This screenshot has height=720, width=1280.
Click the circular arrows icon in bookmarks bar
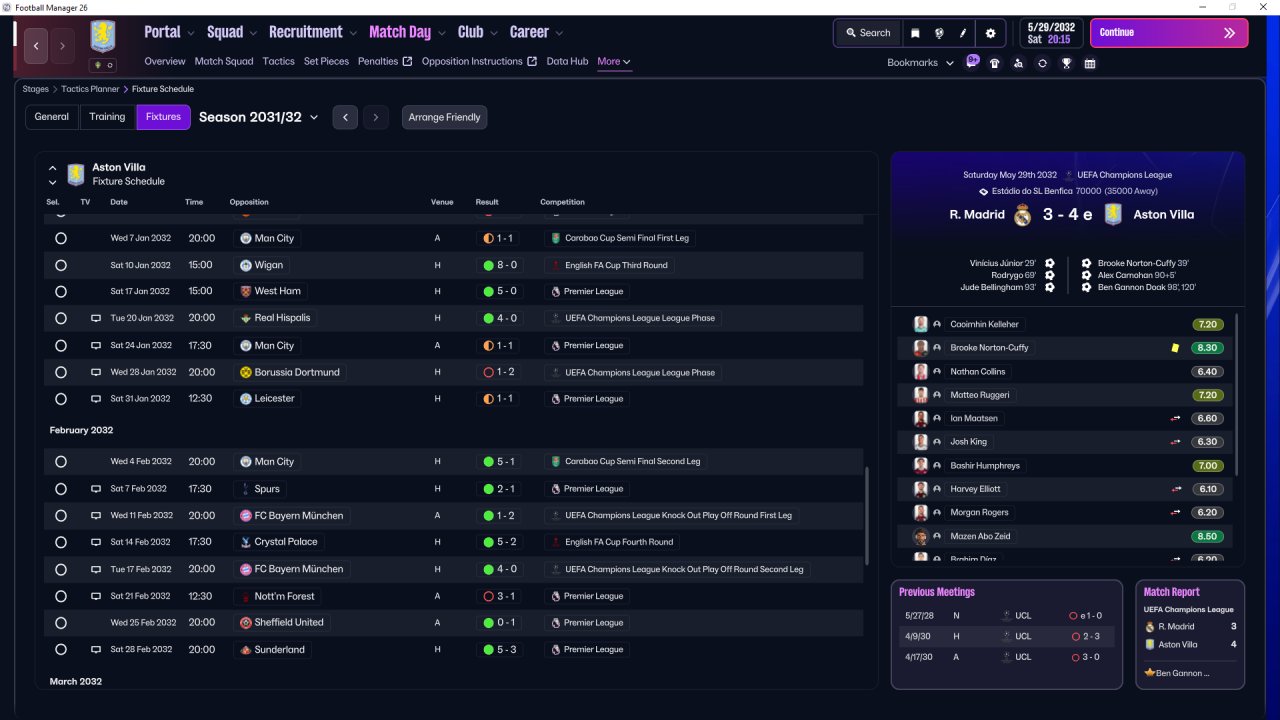(x=1042, y=63)
